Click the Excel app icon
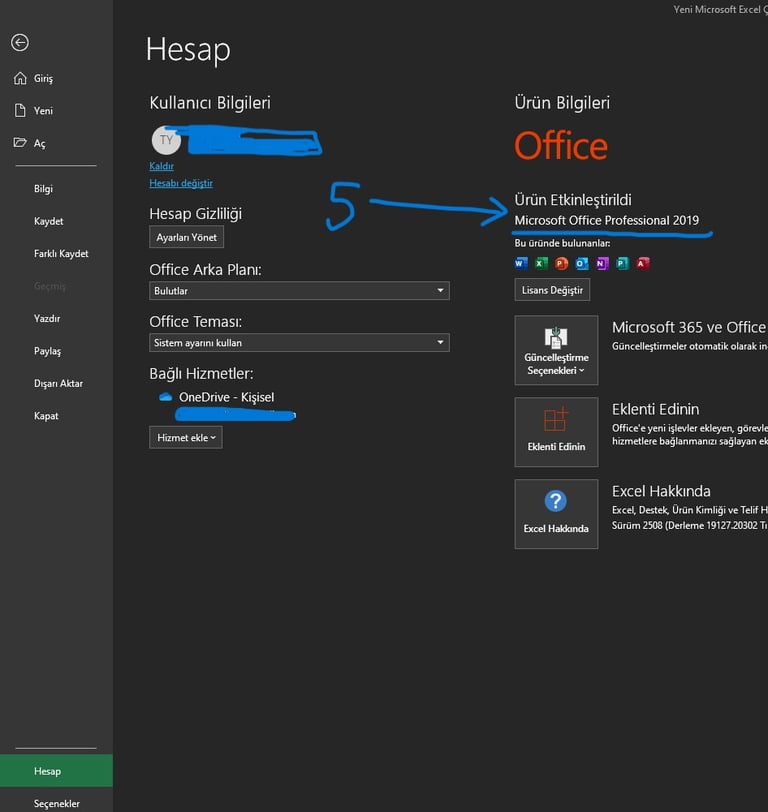This screenshot has height=812, width=768. [541, 264]
